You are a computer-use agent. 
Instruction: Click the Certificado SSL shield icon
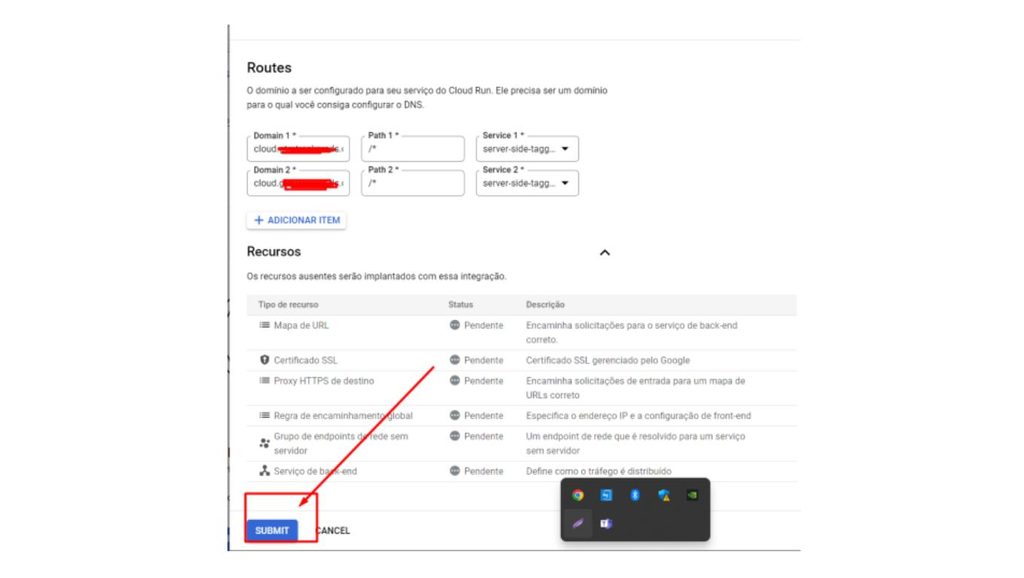pos(264,360)
